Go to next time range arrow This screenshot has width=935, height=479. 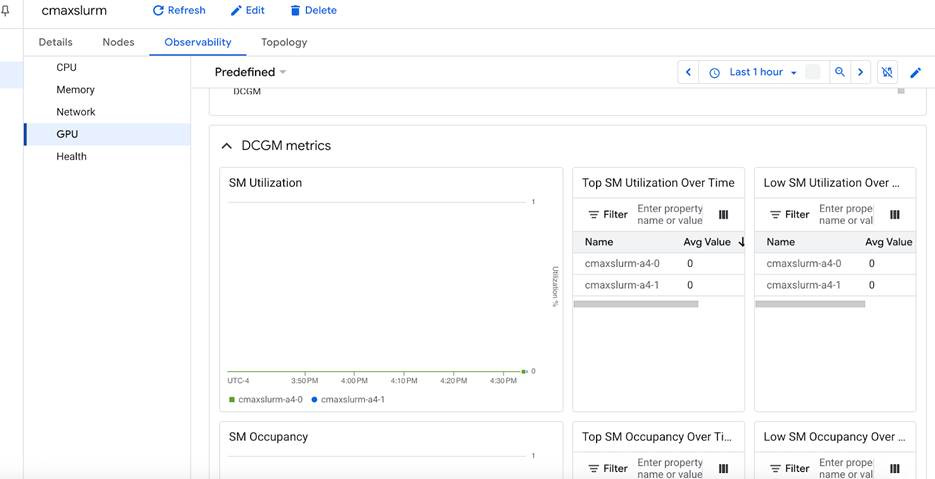pos(860,72)
